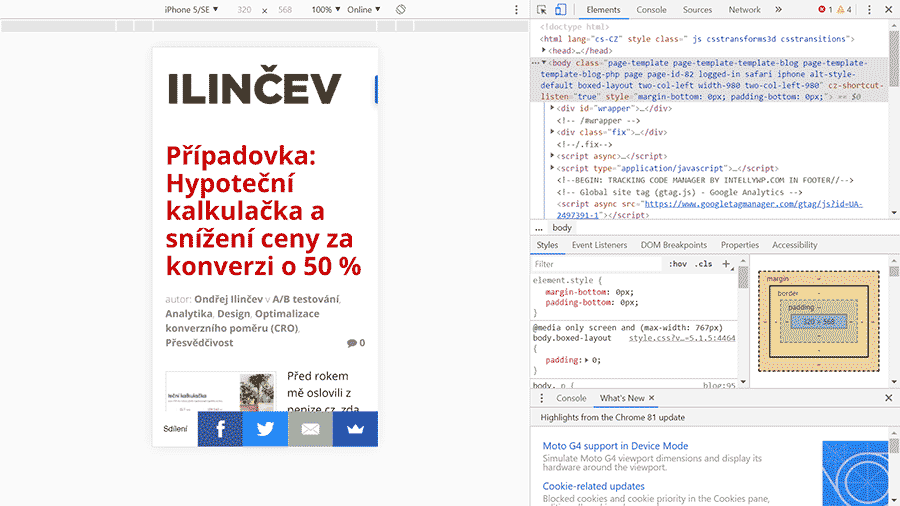Open Cookie-related updates link
Screen dimensions: 900x506
pyautogui.click(x=593, y=486)
